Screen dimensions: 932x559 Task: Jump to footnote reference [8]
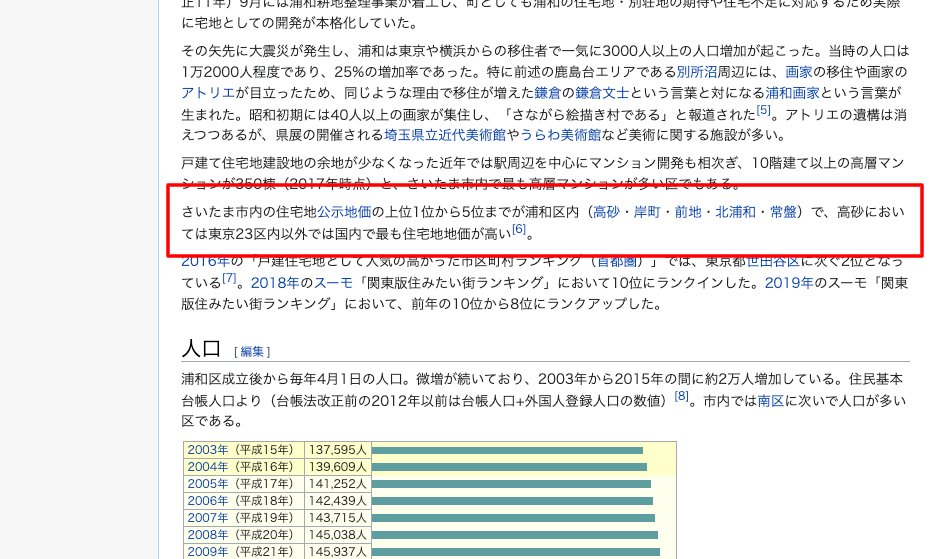[681, 397]
